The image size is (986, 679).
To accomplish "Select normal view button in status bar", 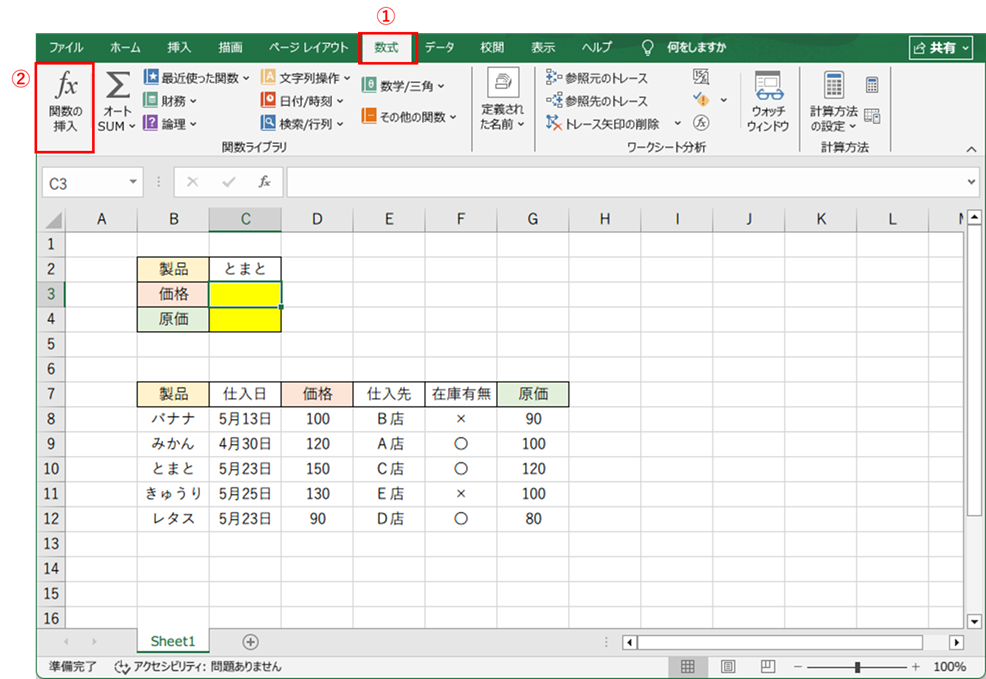I will point(688,666).
